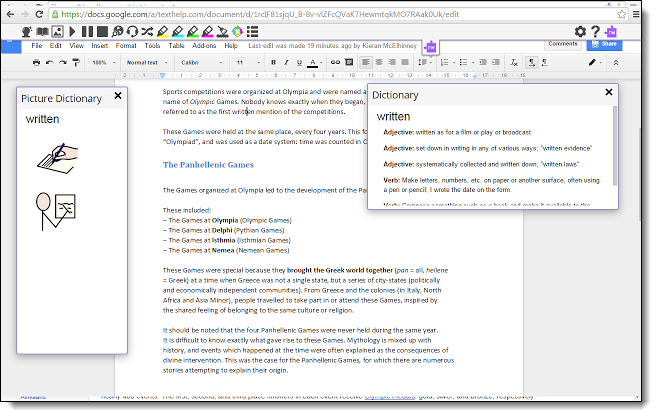Image resolution: width=657 pixels, height=417 pixels.
Task: Select the yellow highlighter
Action: click(163, 32)
